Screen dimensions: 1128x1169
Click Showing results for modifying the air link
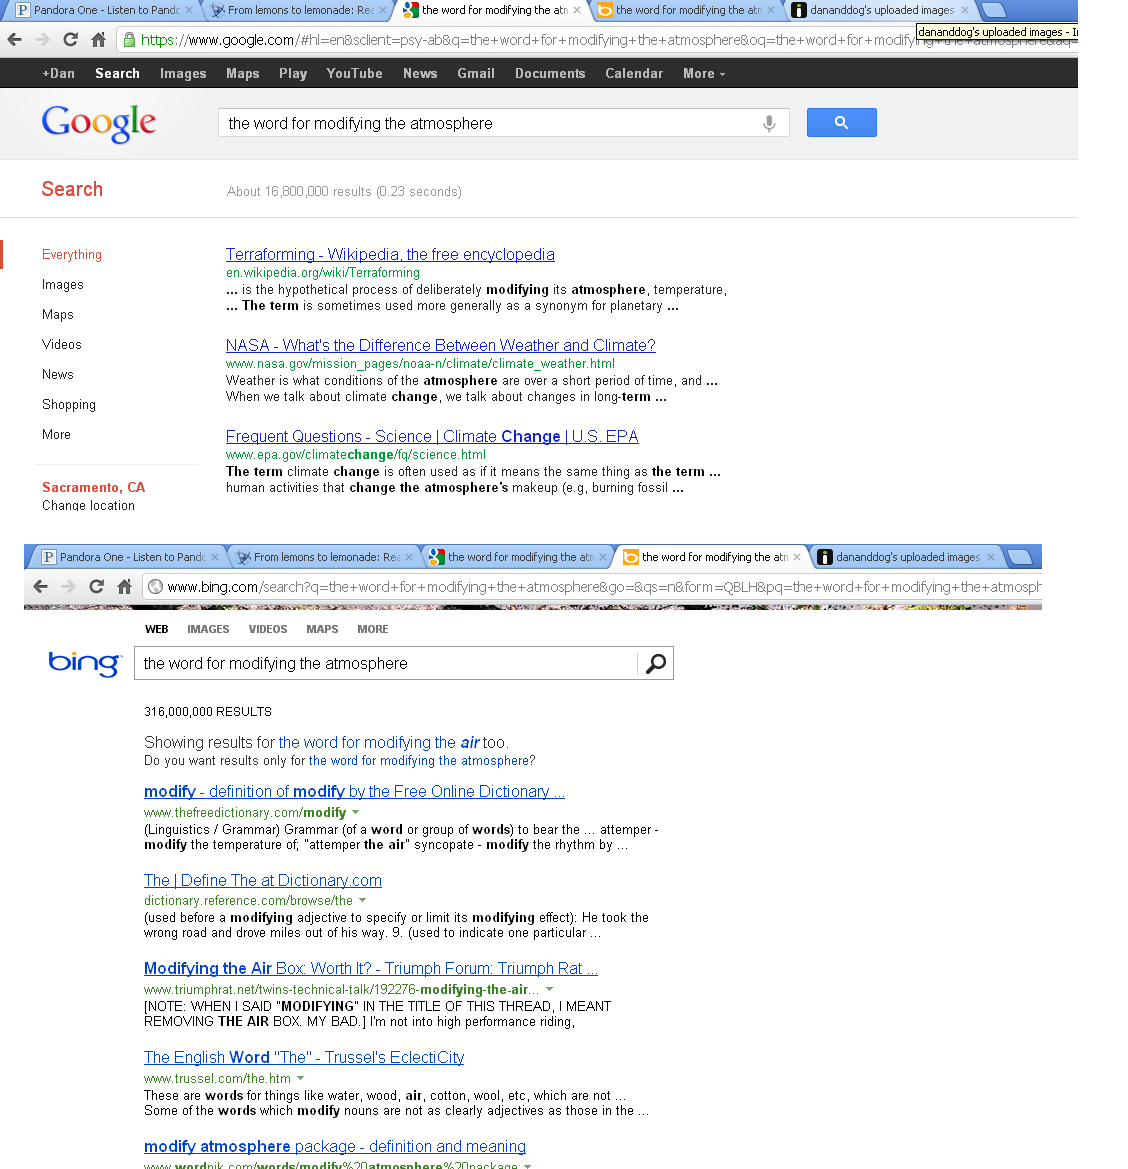tap(379, 743)
